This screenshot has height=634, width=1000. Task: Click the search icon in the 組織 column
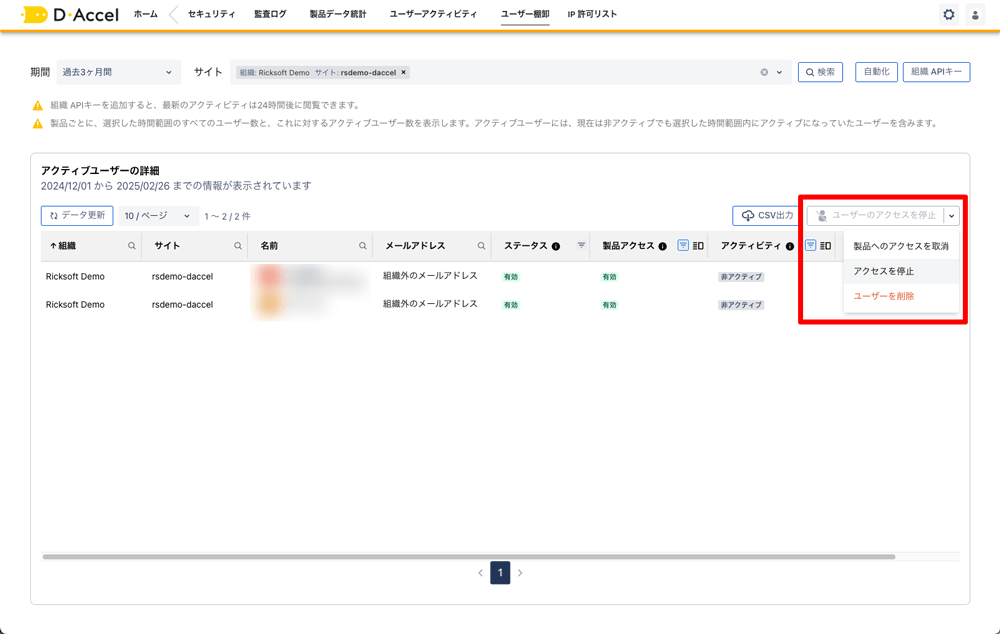point(131,246)
